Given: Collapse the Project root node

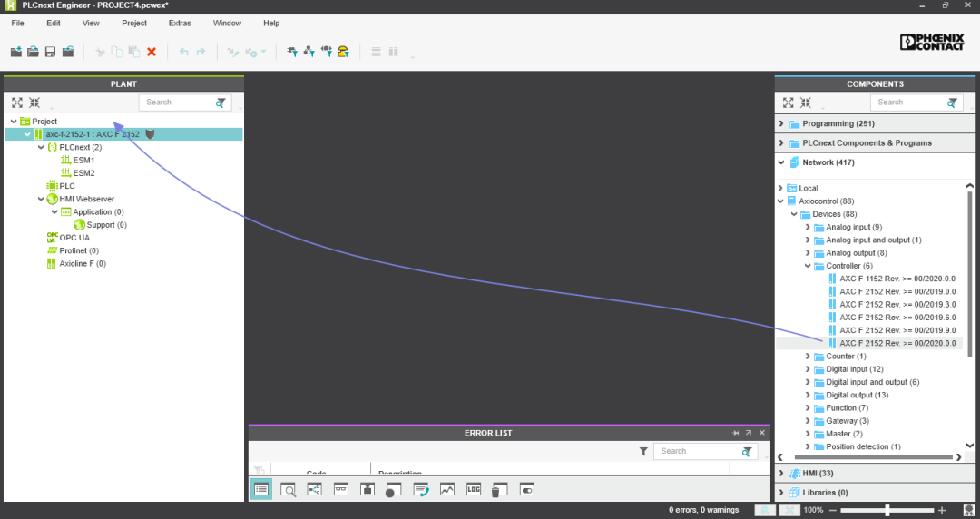Looking at the screenshot, I should [x=14, y=121].
